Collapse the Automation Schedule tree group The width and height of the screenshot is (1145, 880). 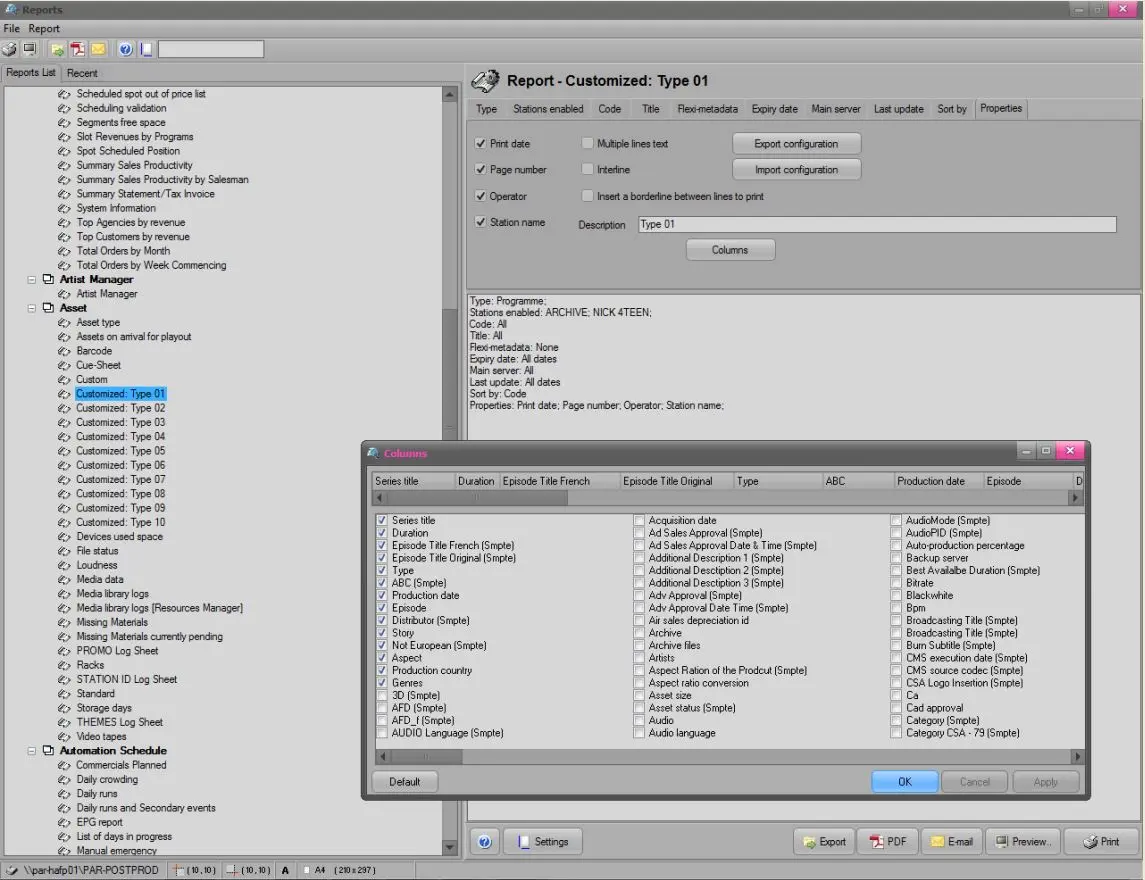tap(32, 751)
